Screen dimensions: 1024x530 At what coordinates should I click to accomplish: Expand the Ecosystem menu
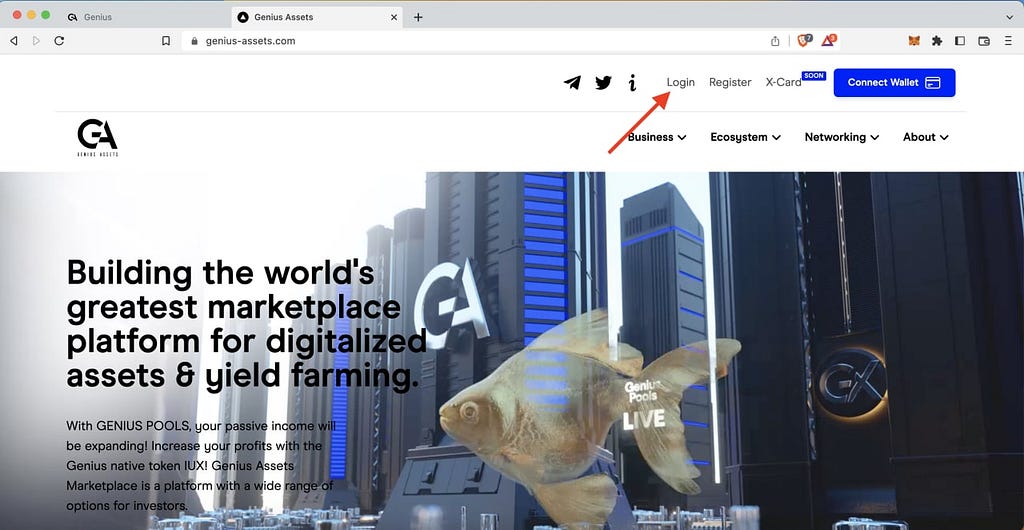(x=746, y=137)
